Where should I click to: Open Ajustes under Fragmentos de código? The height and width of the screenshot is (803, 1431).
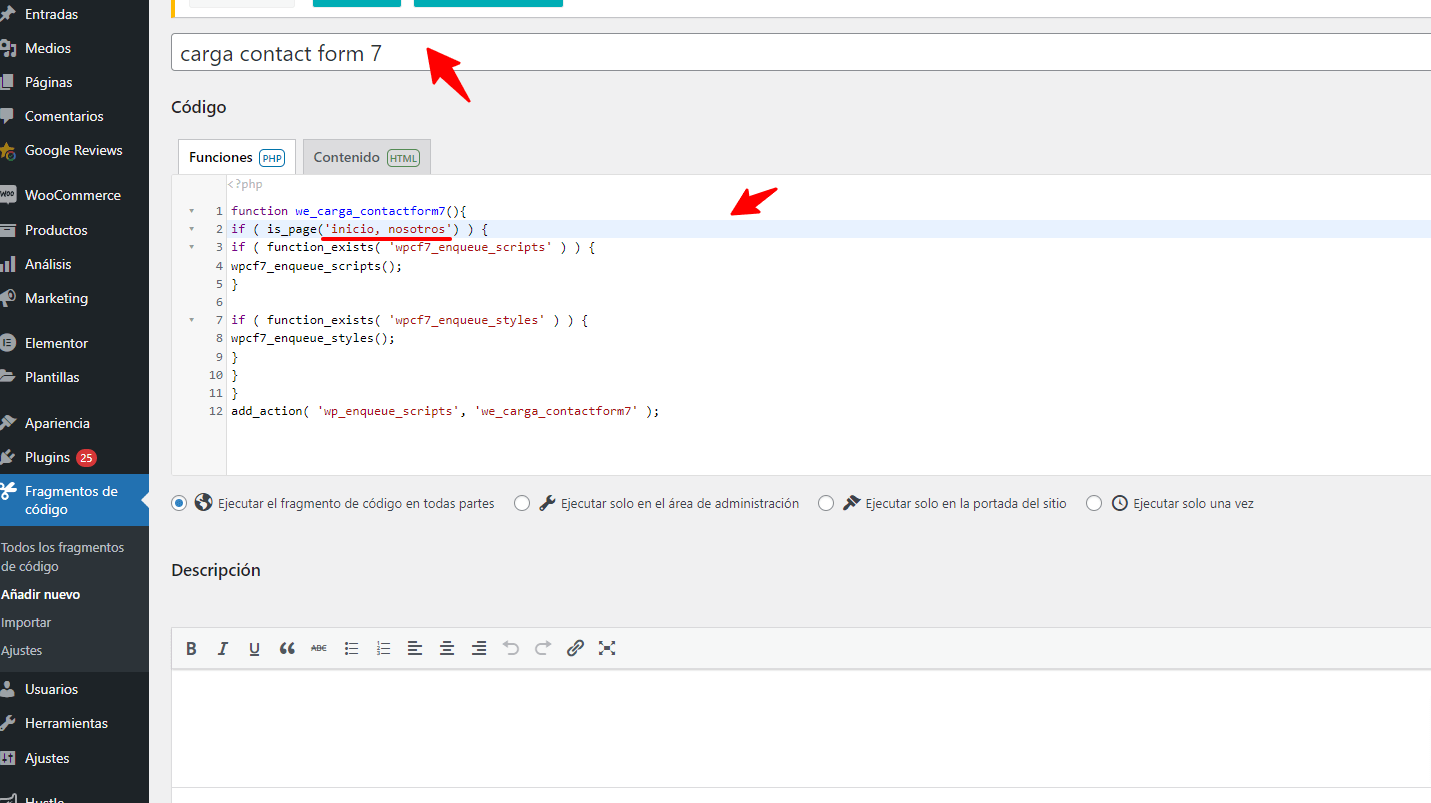[x=22, y=650]
